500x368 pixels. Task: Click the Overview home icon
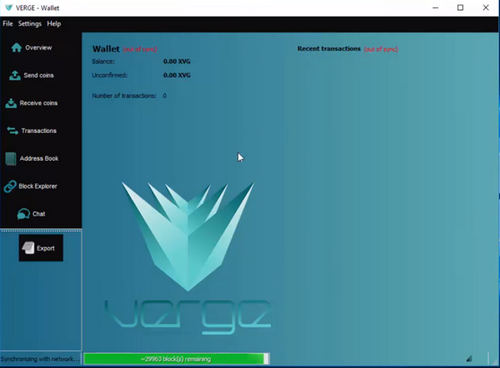pyautogui.click(x=16, y=48)
